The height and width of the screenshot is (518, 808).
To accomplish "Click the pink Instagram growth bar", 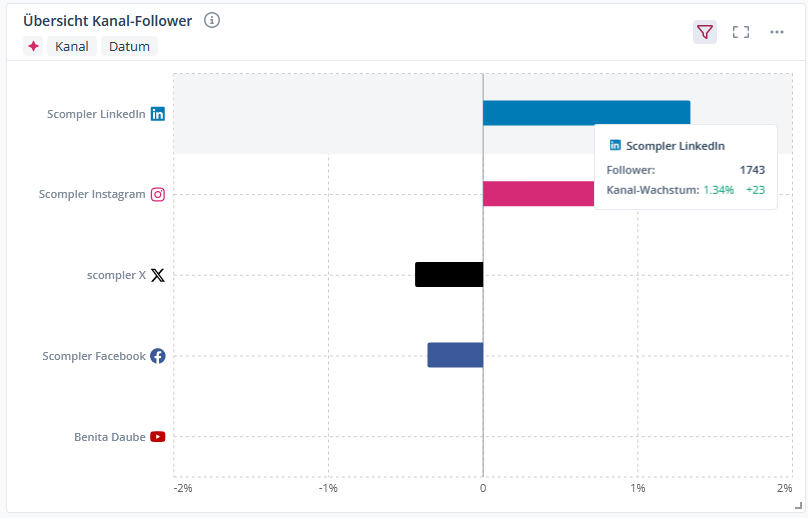I will tap(538, 194).
